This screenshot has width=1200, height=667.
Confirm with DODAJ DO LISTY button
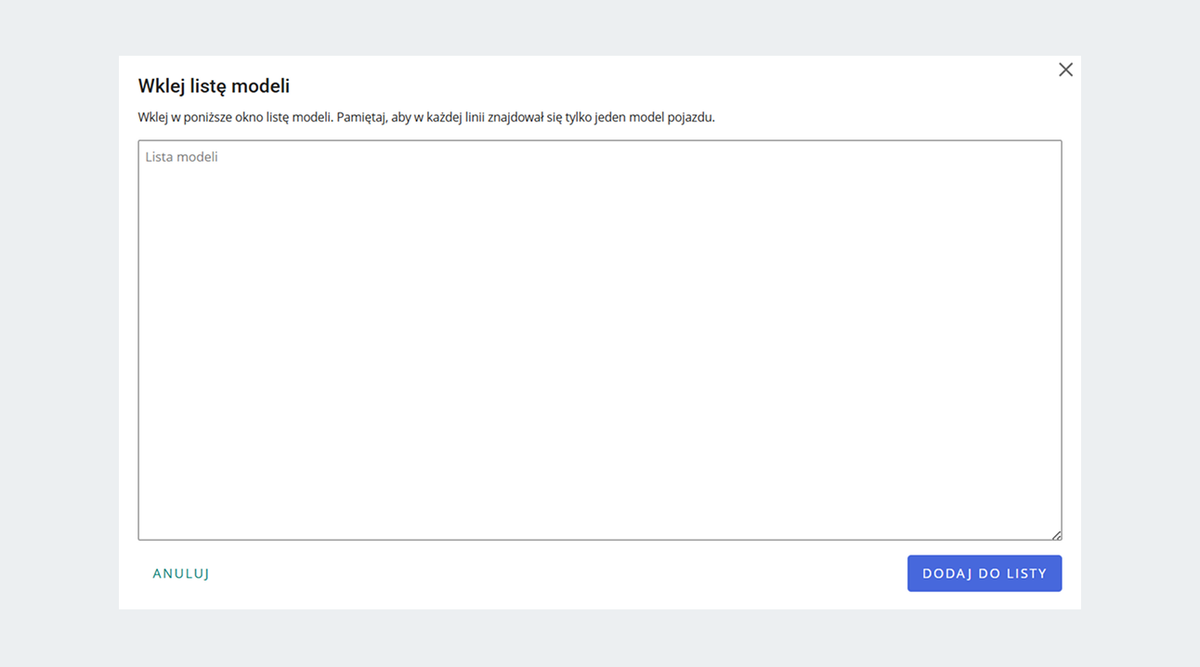tap(985, 574)
